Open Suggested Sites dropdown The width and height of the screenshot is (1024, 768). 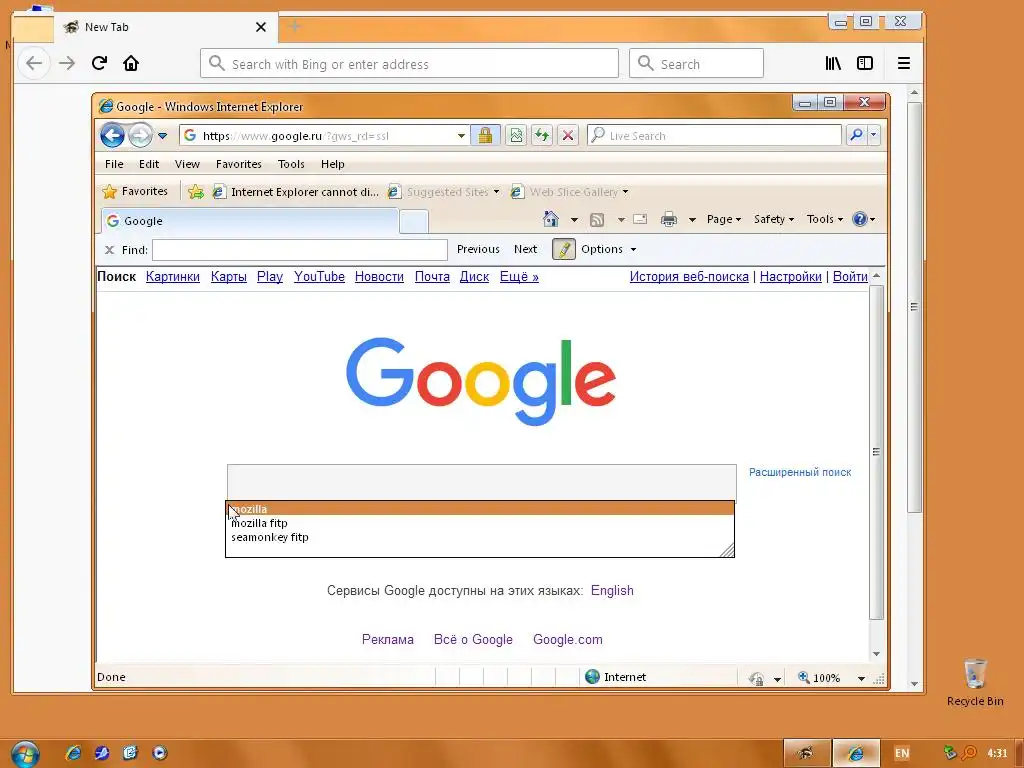[x=443, y=191]
